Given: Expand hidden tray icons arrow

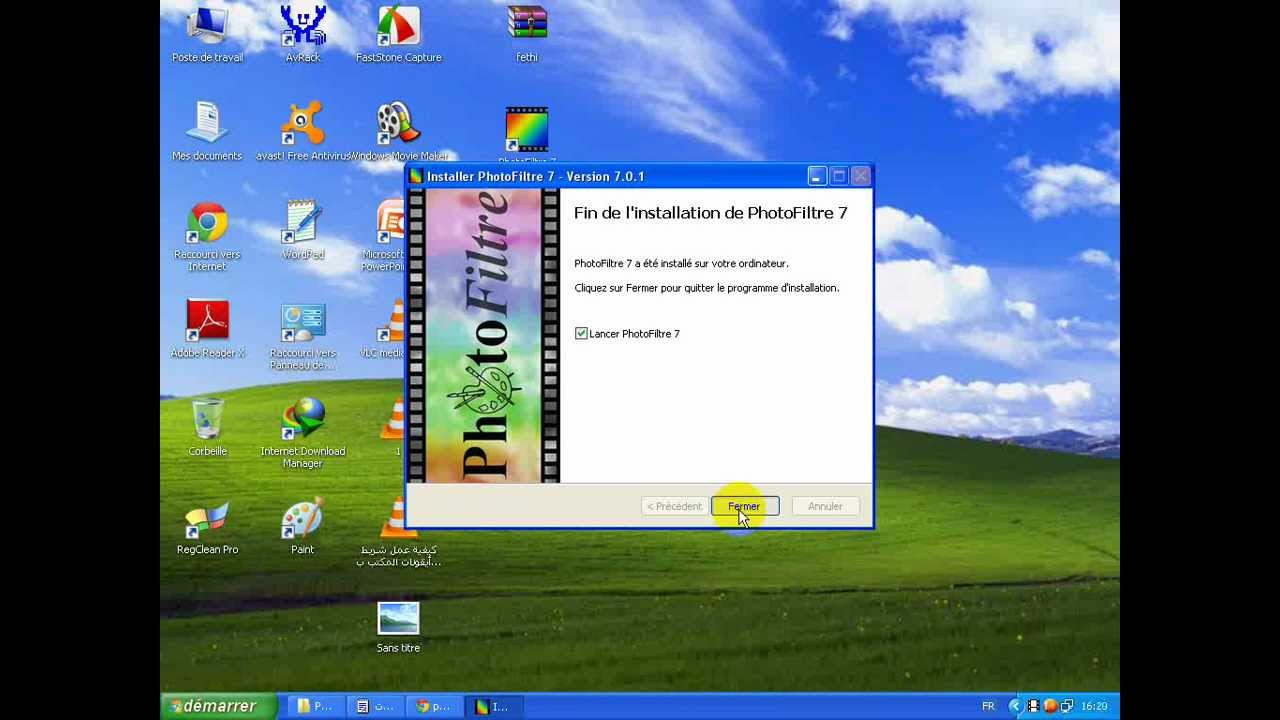Looking at the screenshot, I should 1015,706.
